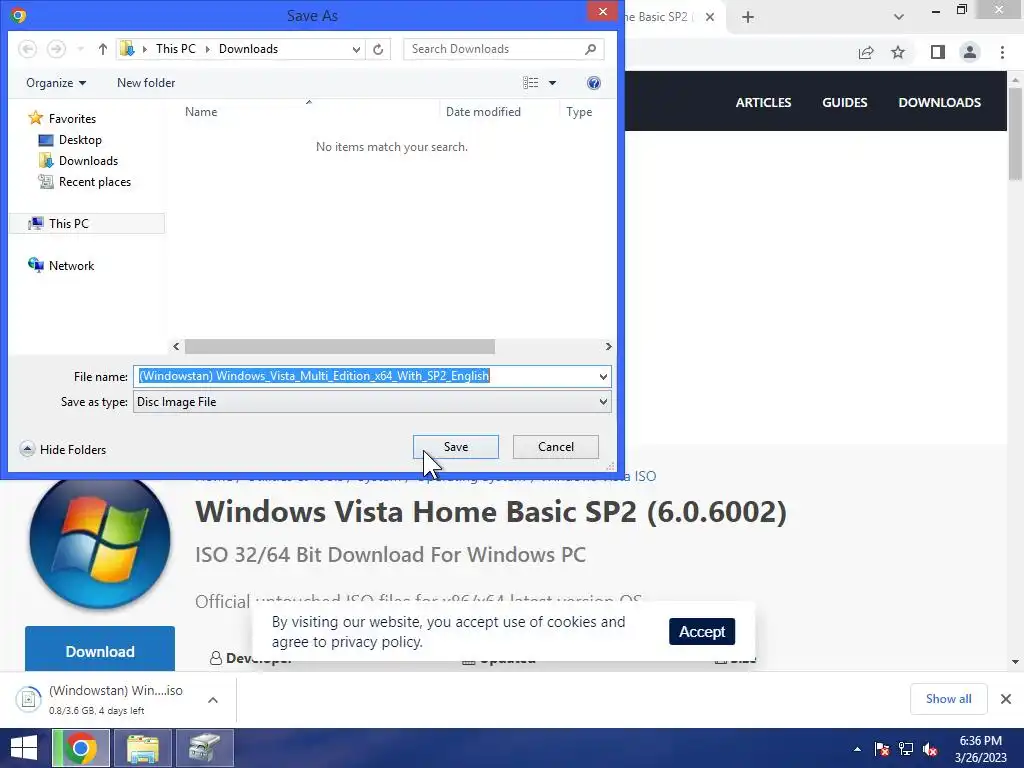Click the file list left scroll arrow
1024x768 pixels.
coord(176,346)
